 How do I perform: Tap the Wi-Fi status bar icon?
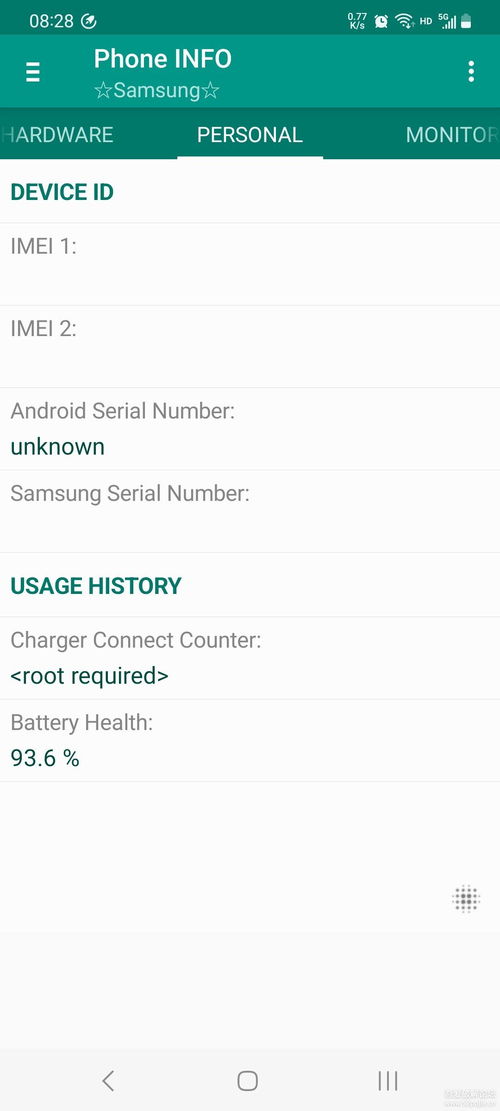[x=404, y=21]
